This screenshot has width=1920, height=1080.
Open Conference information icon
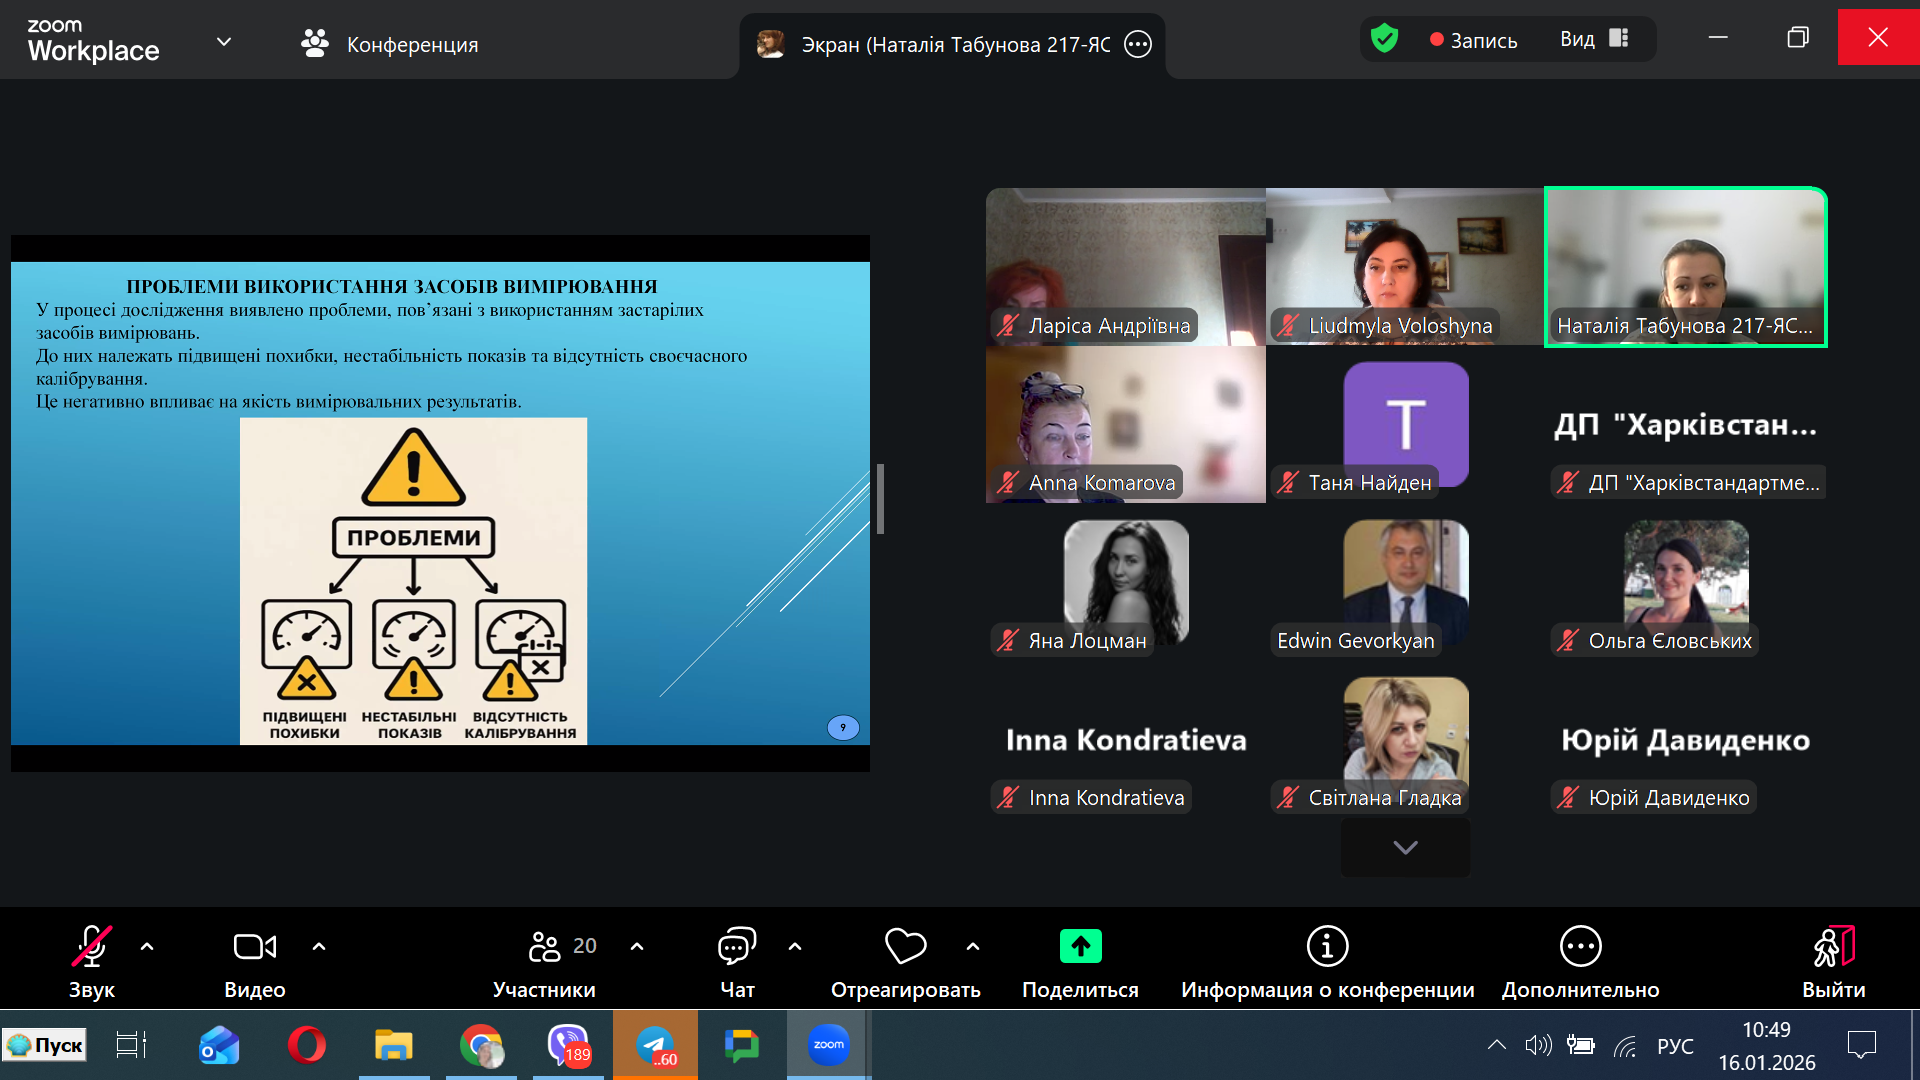point(1327,947)
